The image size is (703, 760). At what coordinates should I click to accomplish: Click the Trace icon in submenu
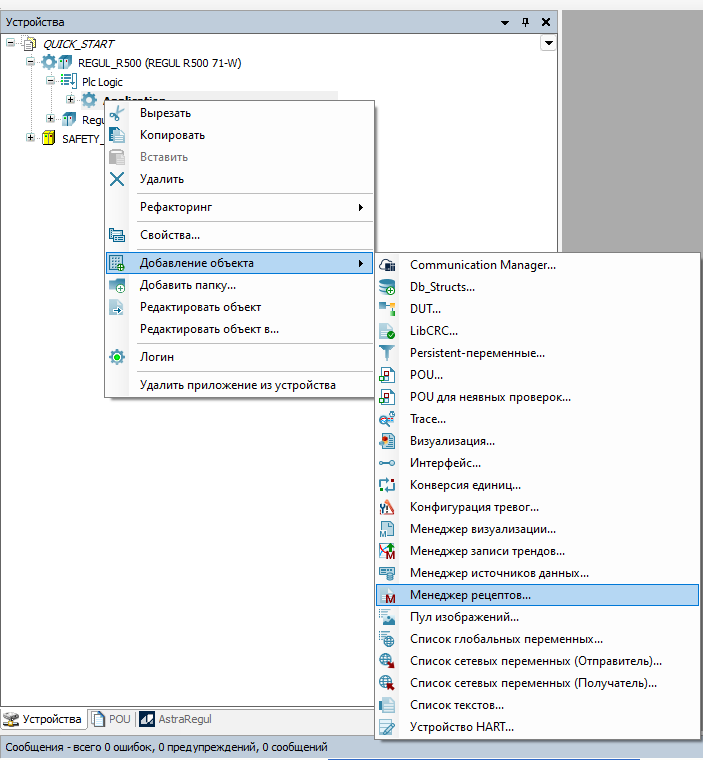click(x=387, y=419)
